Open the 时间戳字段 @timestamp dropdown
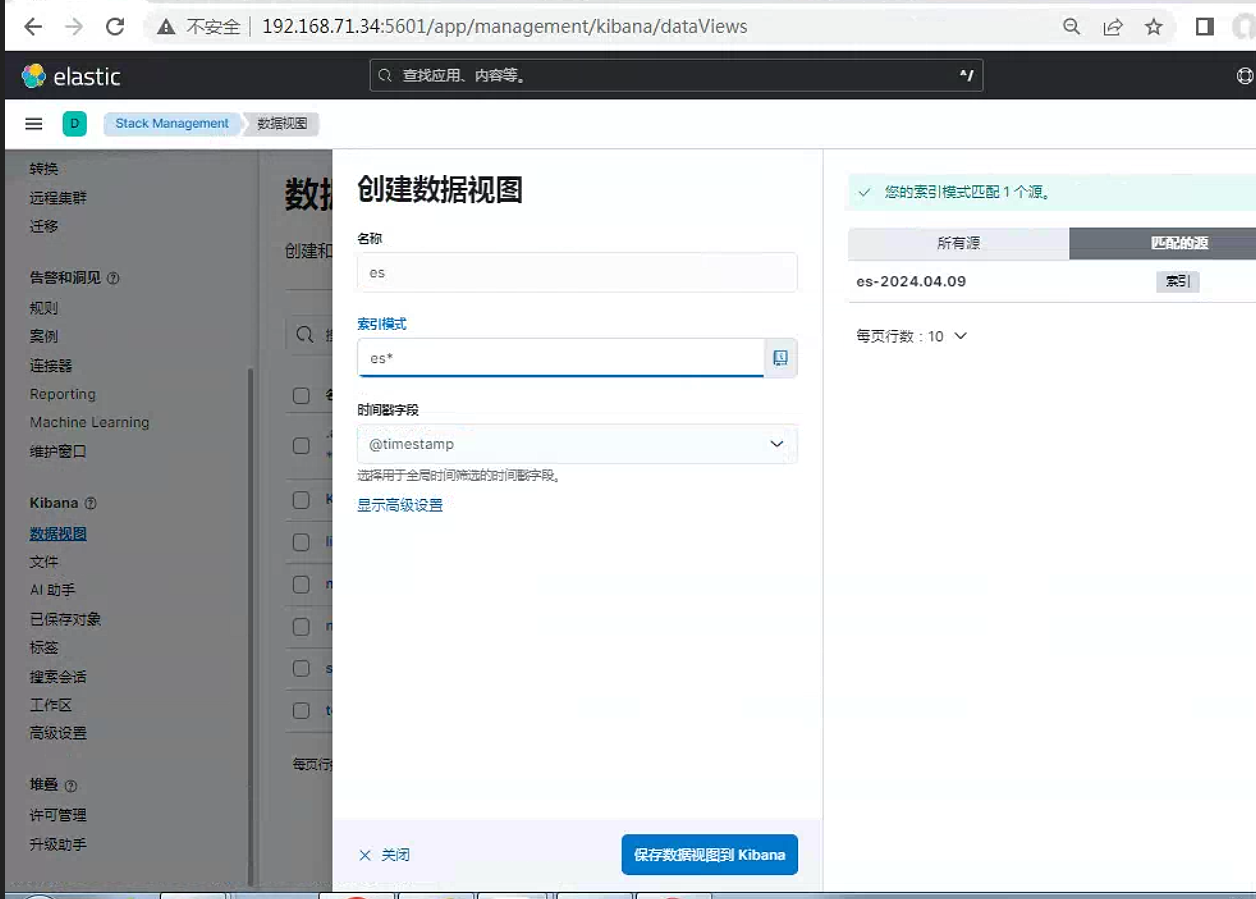The height and width of the screenshot is (899, 1256). point(577,444)
